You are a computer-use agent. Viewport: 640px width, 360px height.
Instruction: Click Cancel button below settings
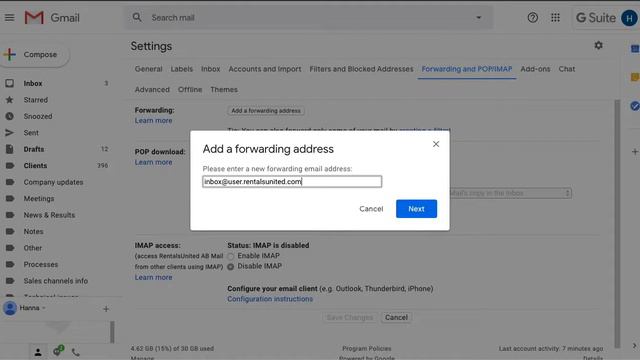coord(396,317)
